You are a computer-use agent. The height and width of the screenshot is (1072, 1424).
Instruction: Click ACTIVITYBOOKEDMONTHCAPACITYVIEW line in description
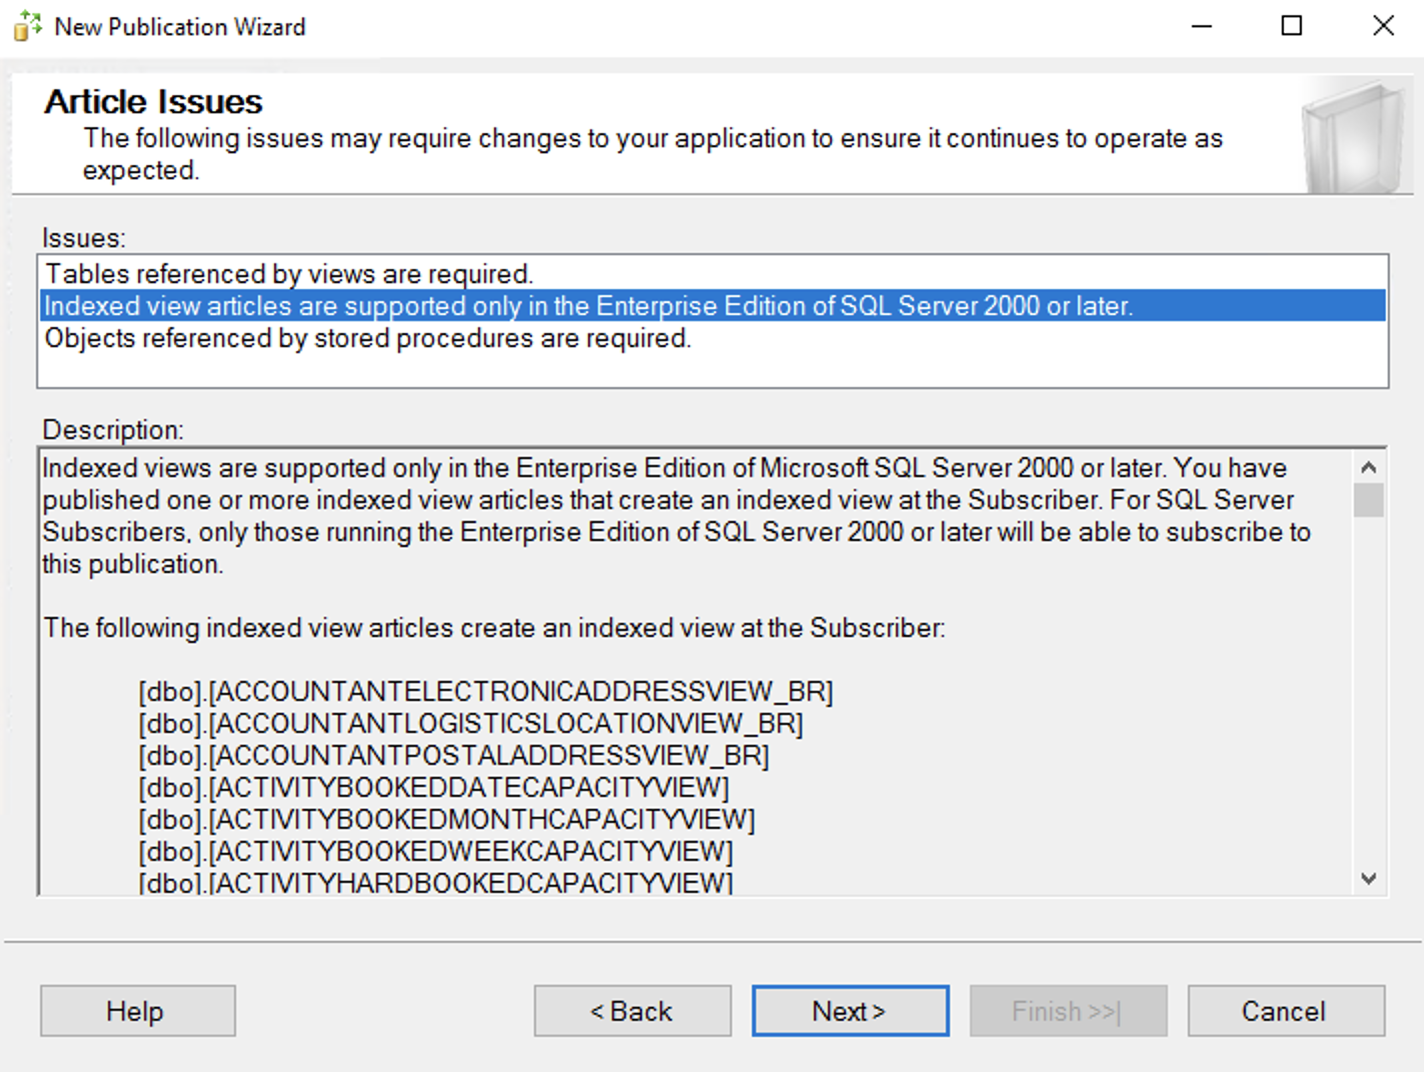pos(447,820)
